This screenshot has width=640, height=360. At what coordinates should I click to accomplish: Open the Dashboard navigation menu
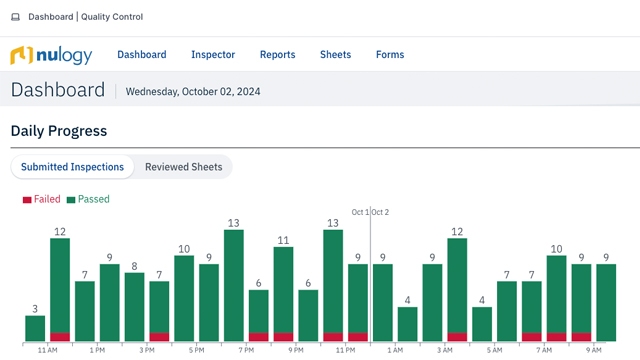142,55
